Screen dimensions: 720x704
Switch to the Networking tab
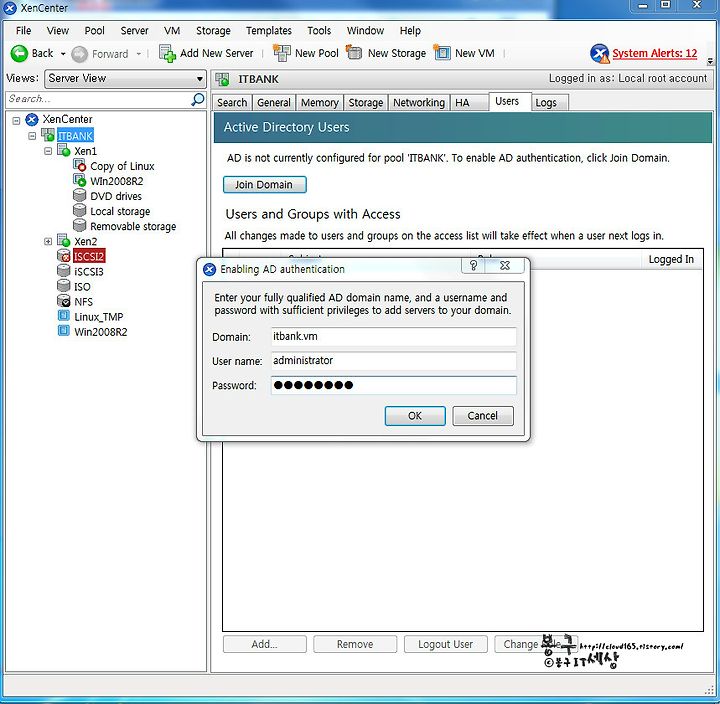tap(419, 102)
